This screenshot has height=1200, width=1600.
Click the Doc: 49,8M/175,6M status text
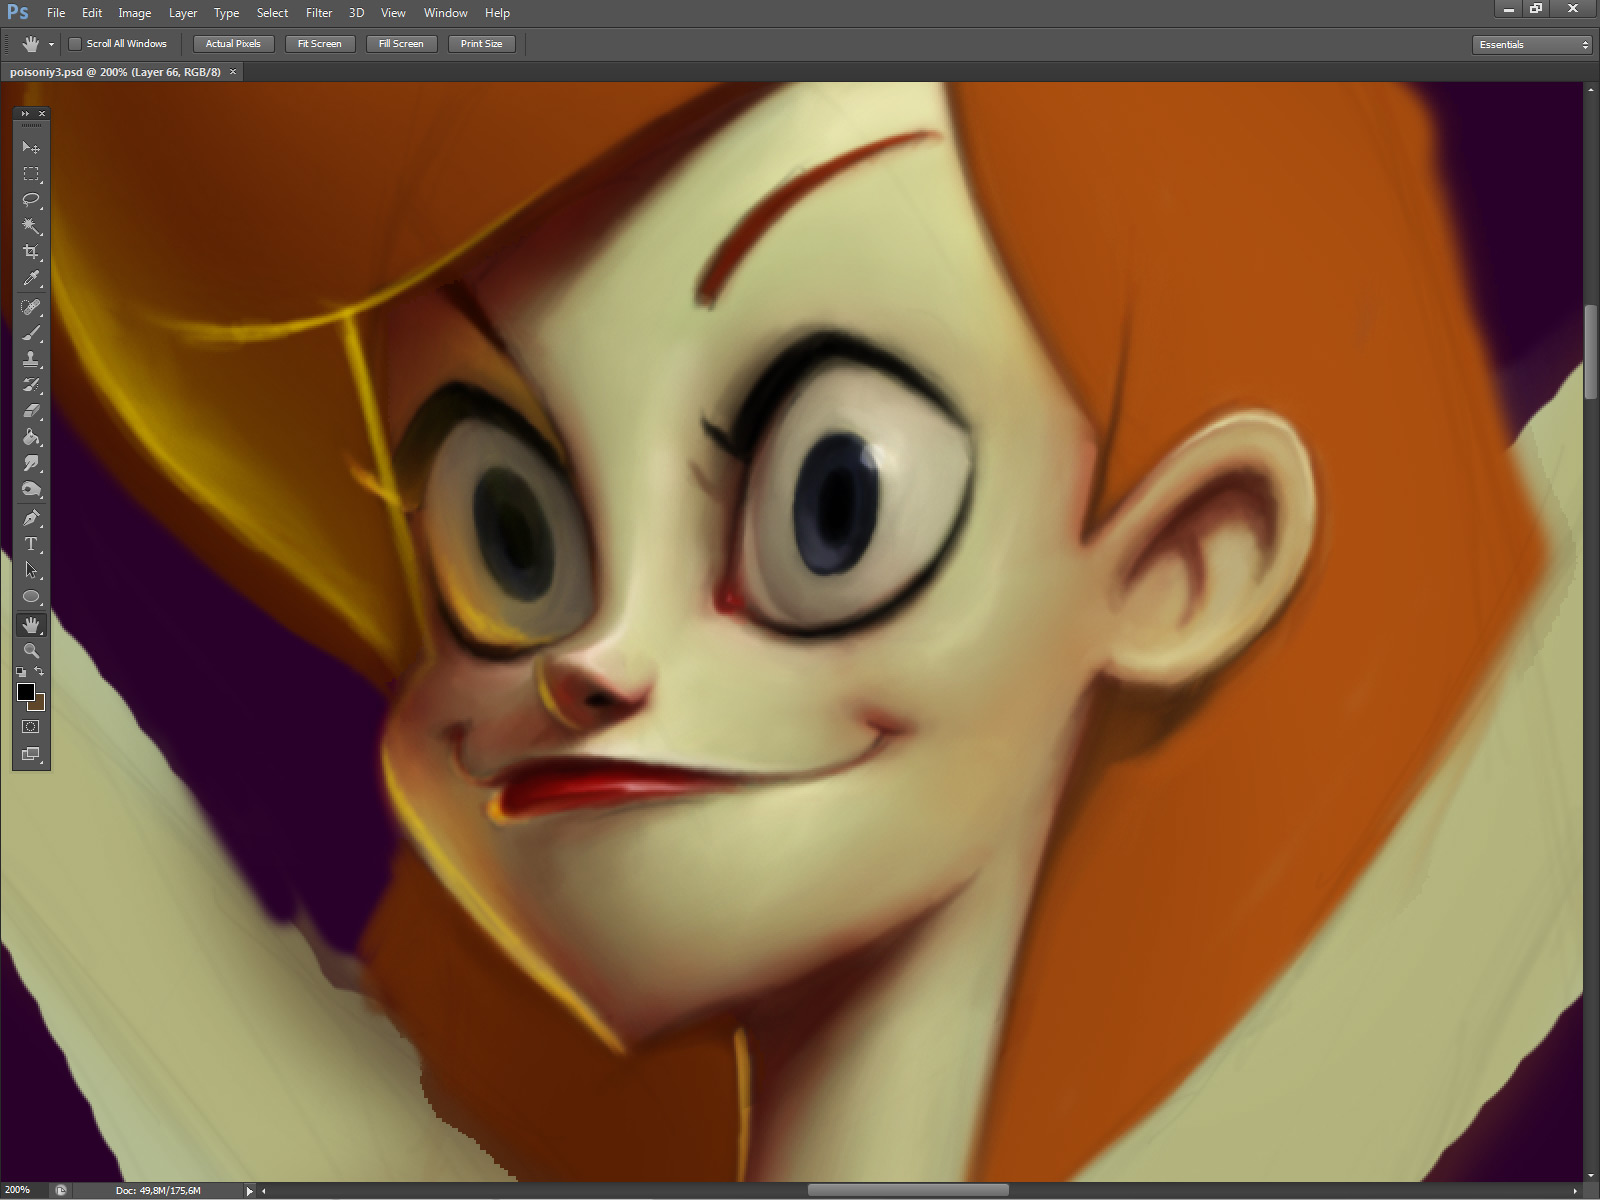(x=158, y=1190)
